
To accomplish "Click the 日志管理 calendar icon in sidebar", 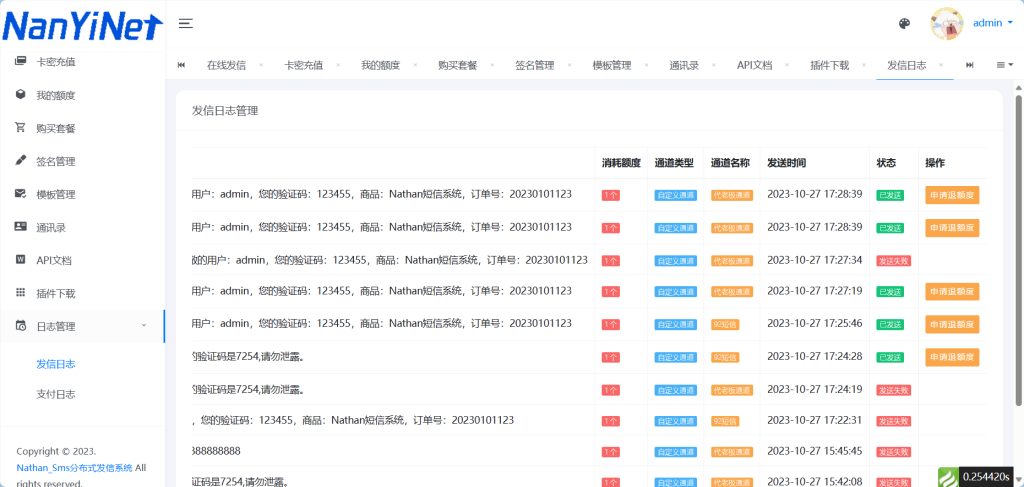I will pyautogui.click(x=20, y=326).
